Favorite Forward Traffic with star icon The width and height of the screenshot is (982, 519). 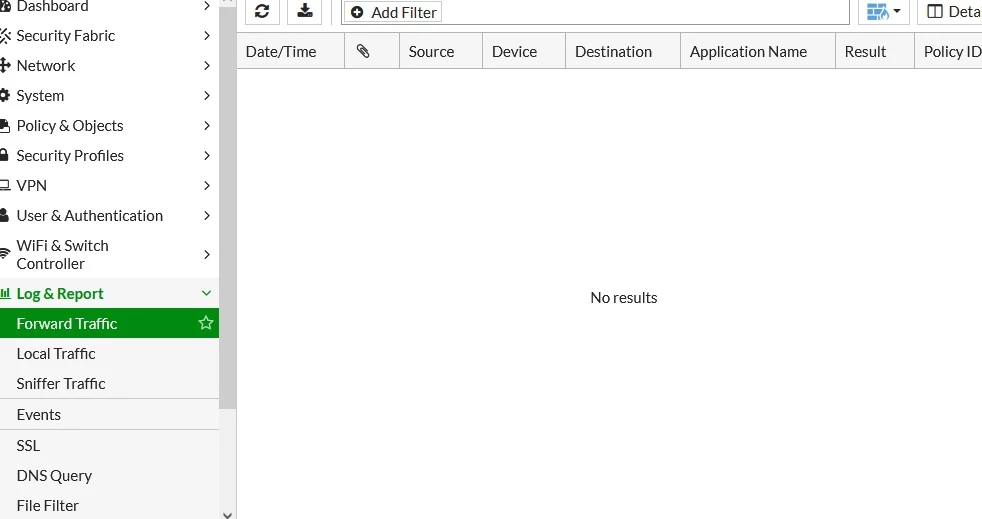[x=205, y=323]
